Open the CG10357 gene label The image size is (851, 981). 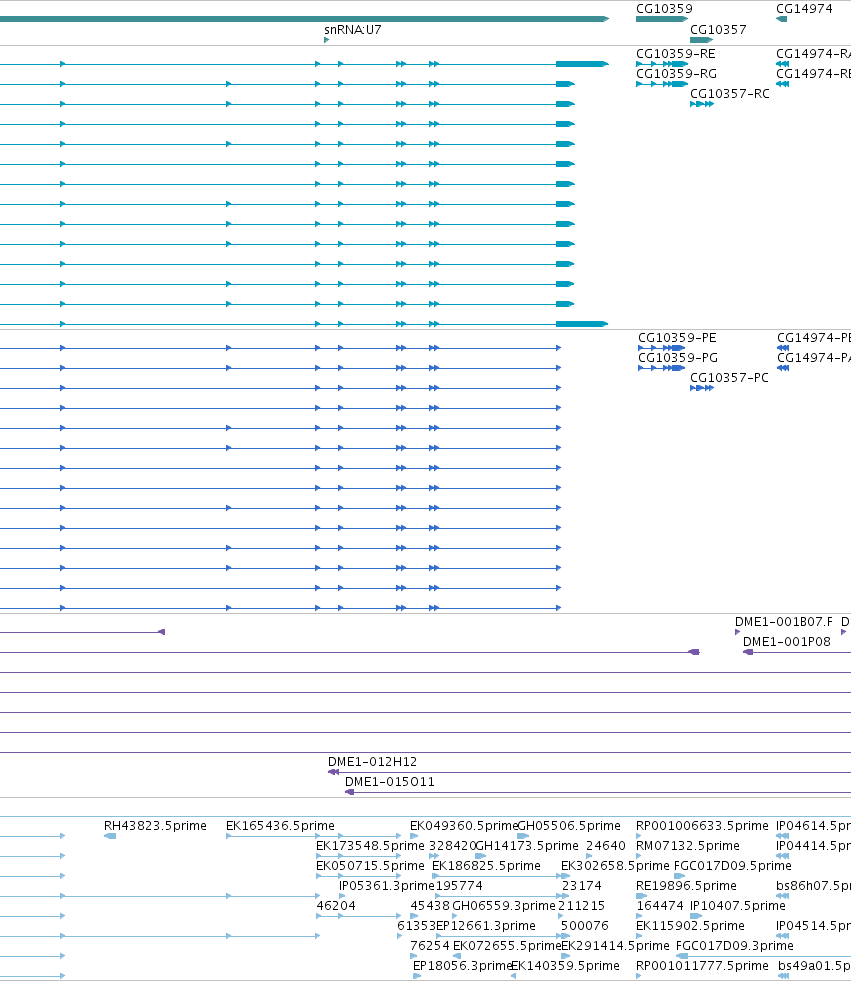(718, 29)
